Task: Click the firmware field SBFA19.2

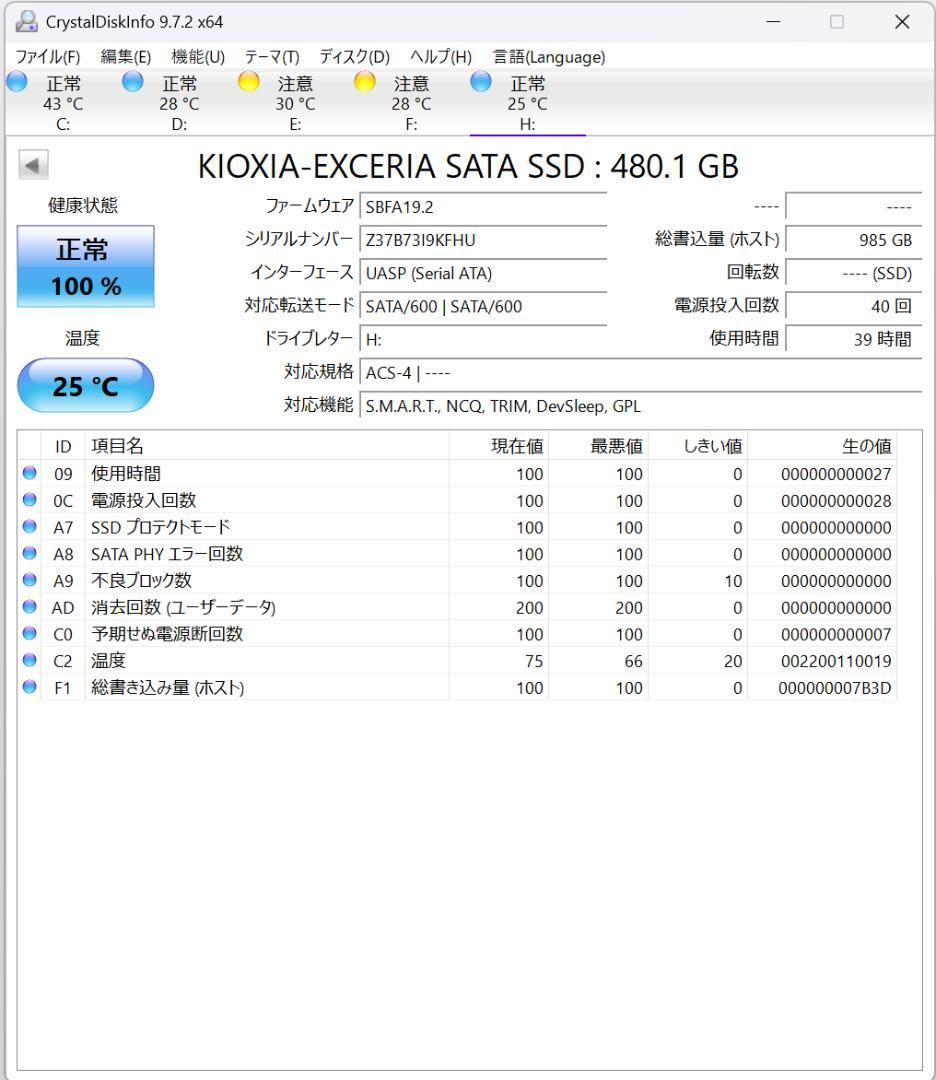Action: tap(483, 207)
